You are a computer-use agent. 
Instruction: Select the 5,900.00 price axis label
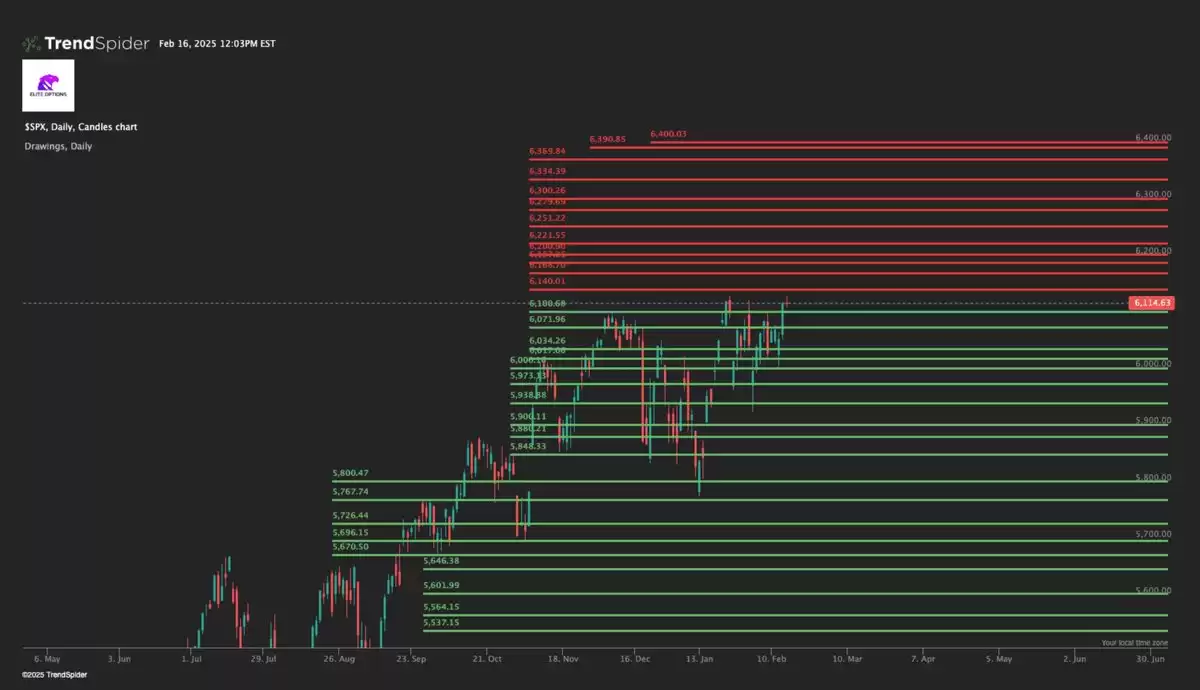pos(1153,421)
